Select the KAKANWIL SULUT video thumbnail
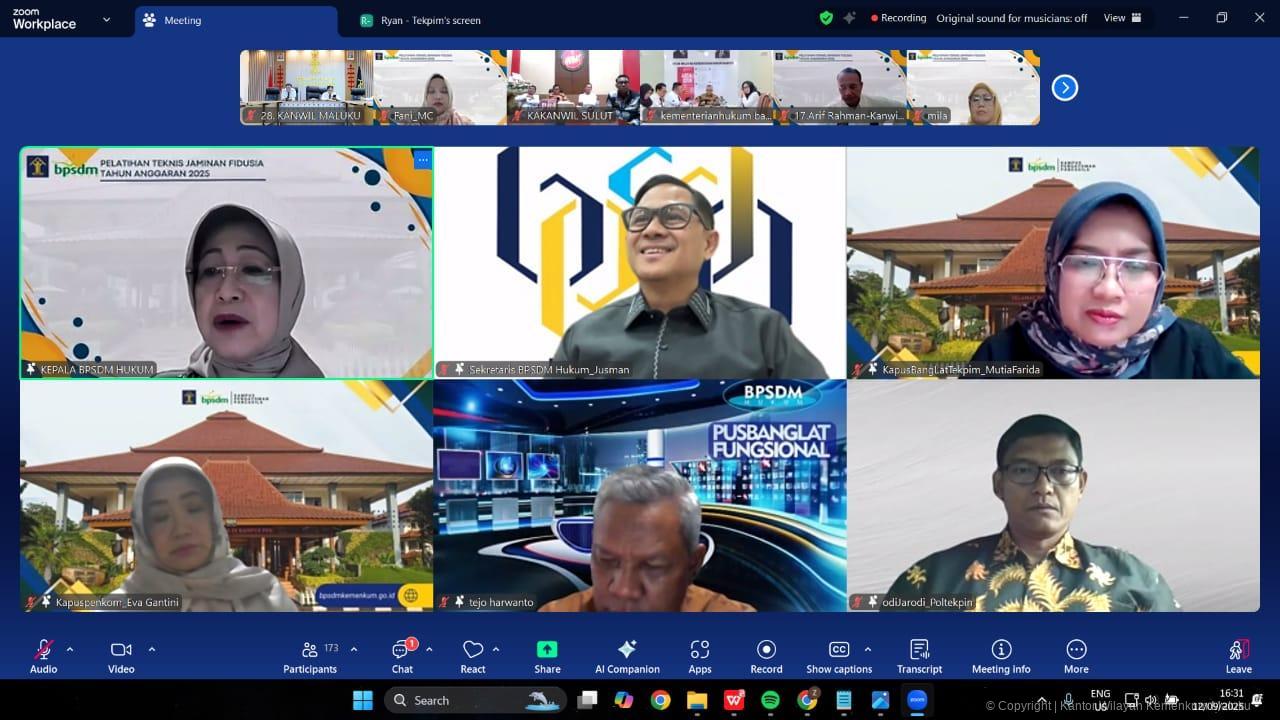 click(x=573, y=88)
